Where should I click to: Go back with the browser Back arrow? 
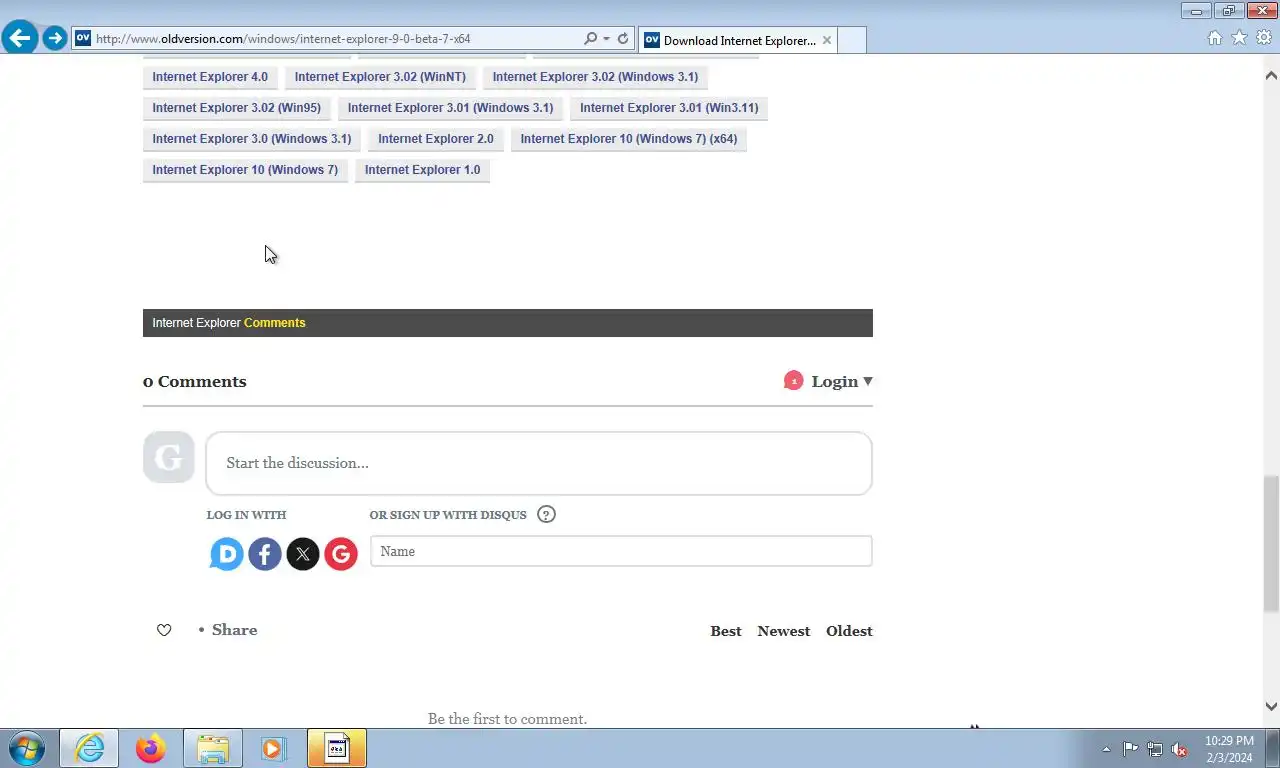(x=20, y=39)
